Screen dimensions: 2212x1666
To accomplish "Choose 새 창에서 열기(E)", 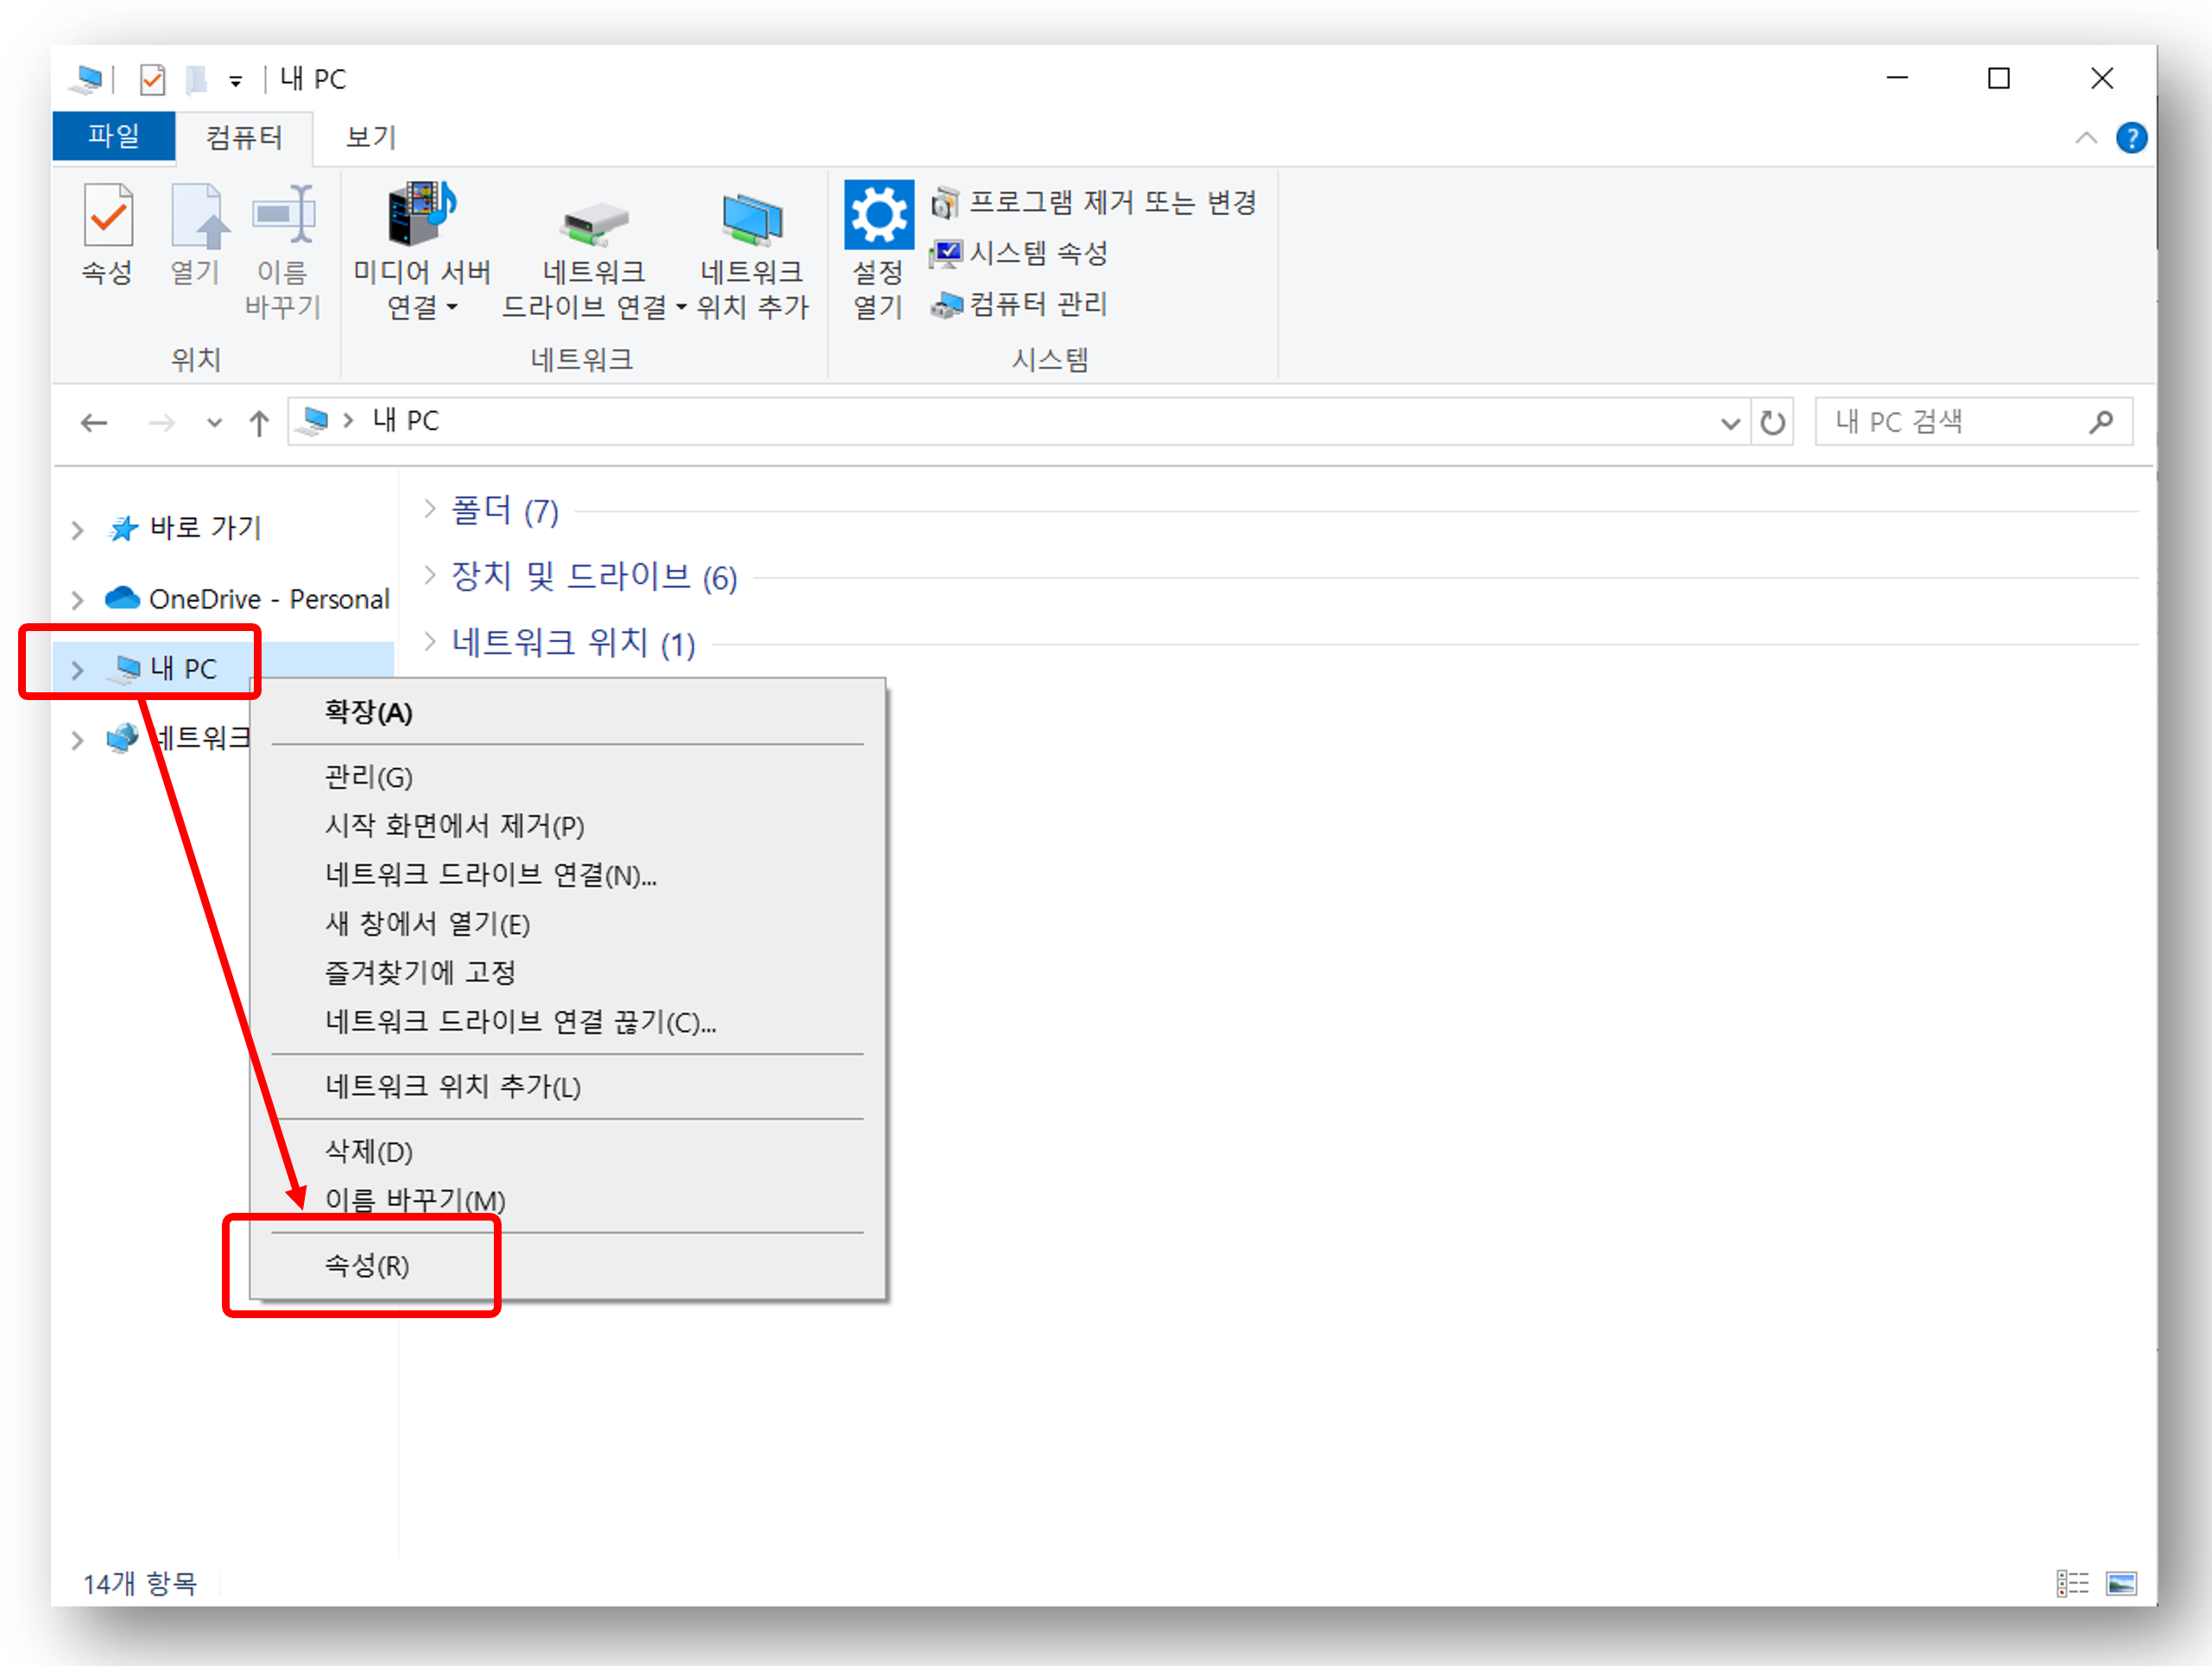I will tap(567, 923).
